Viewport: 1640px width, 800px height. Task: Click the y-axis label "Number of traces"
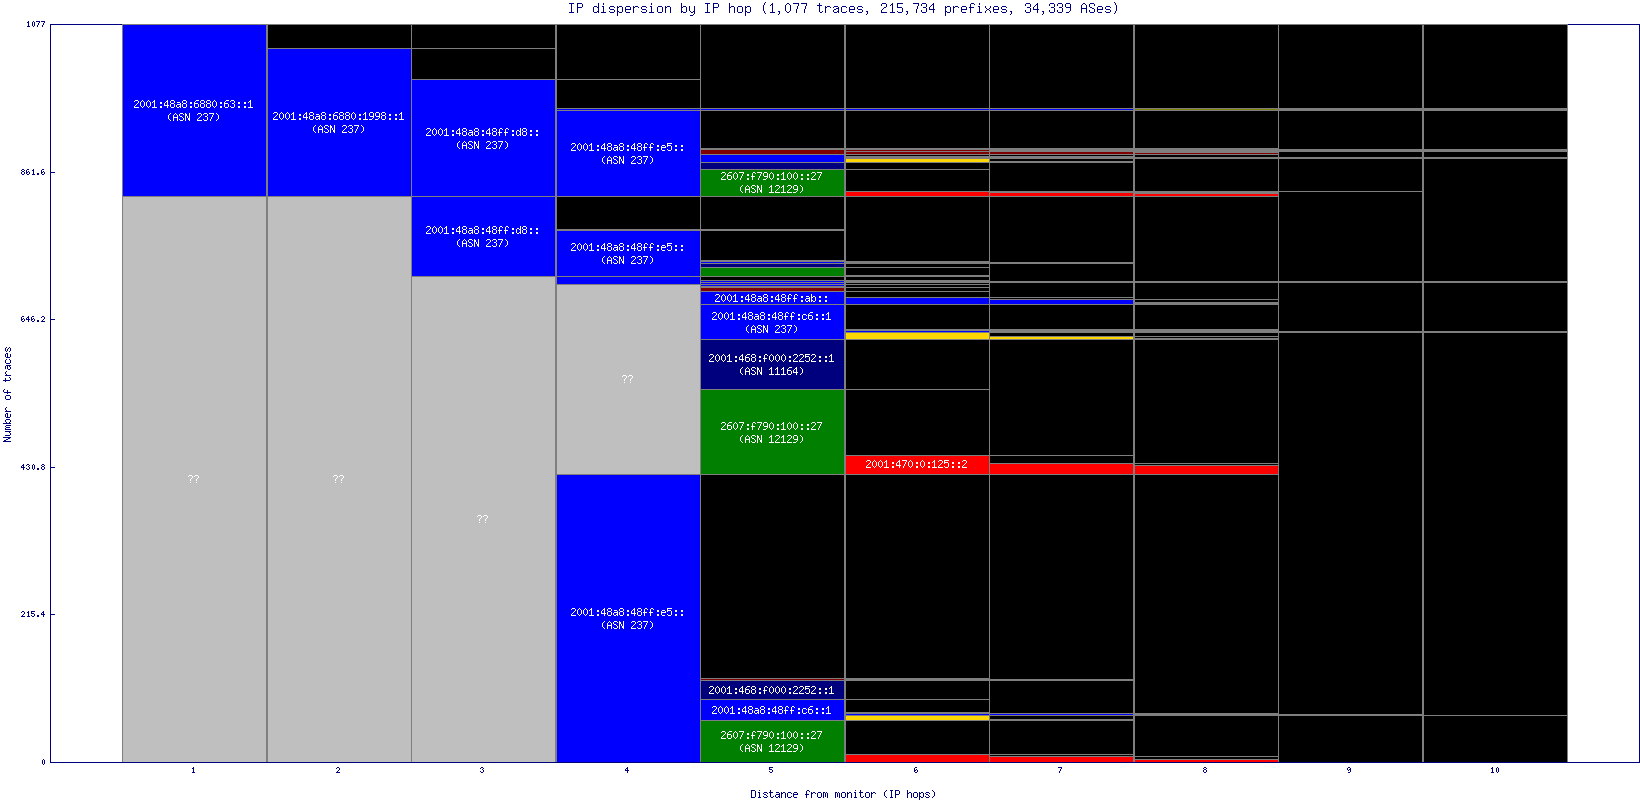[x=8, y=394]
